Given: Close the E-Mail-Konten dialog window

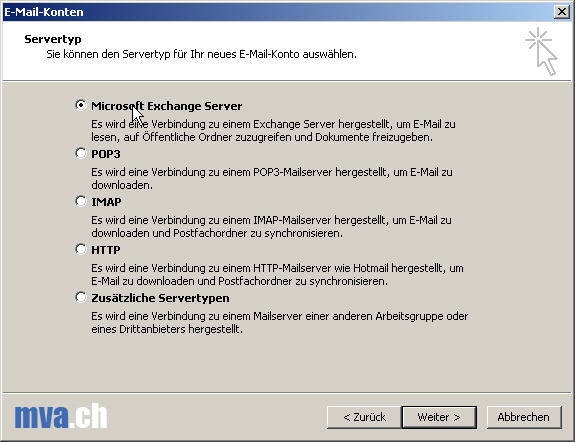Looking at the screenshot, I should point(562,12).
